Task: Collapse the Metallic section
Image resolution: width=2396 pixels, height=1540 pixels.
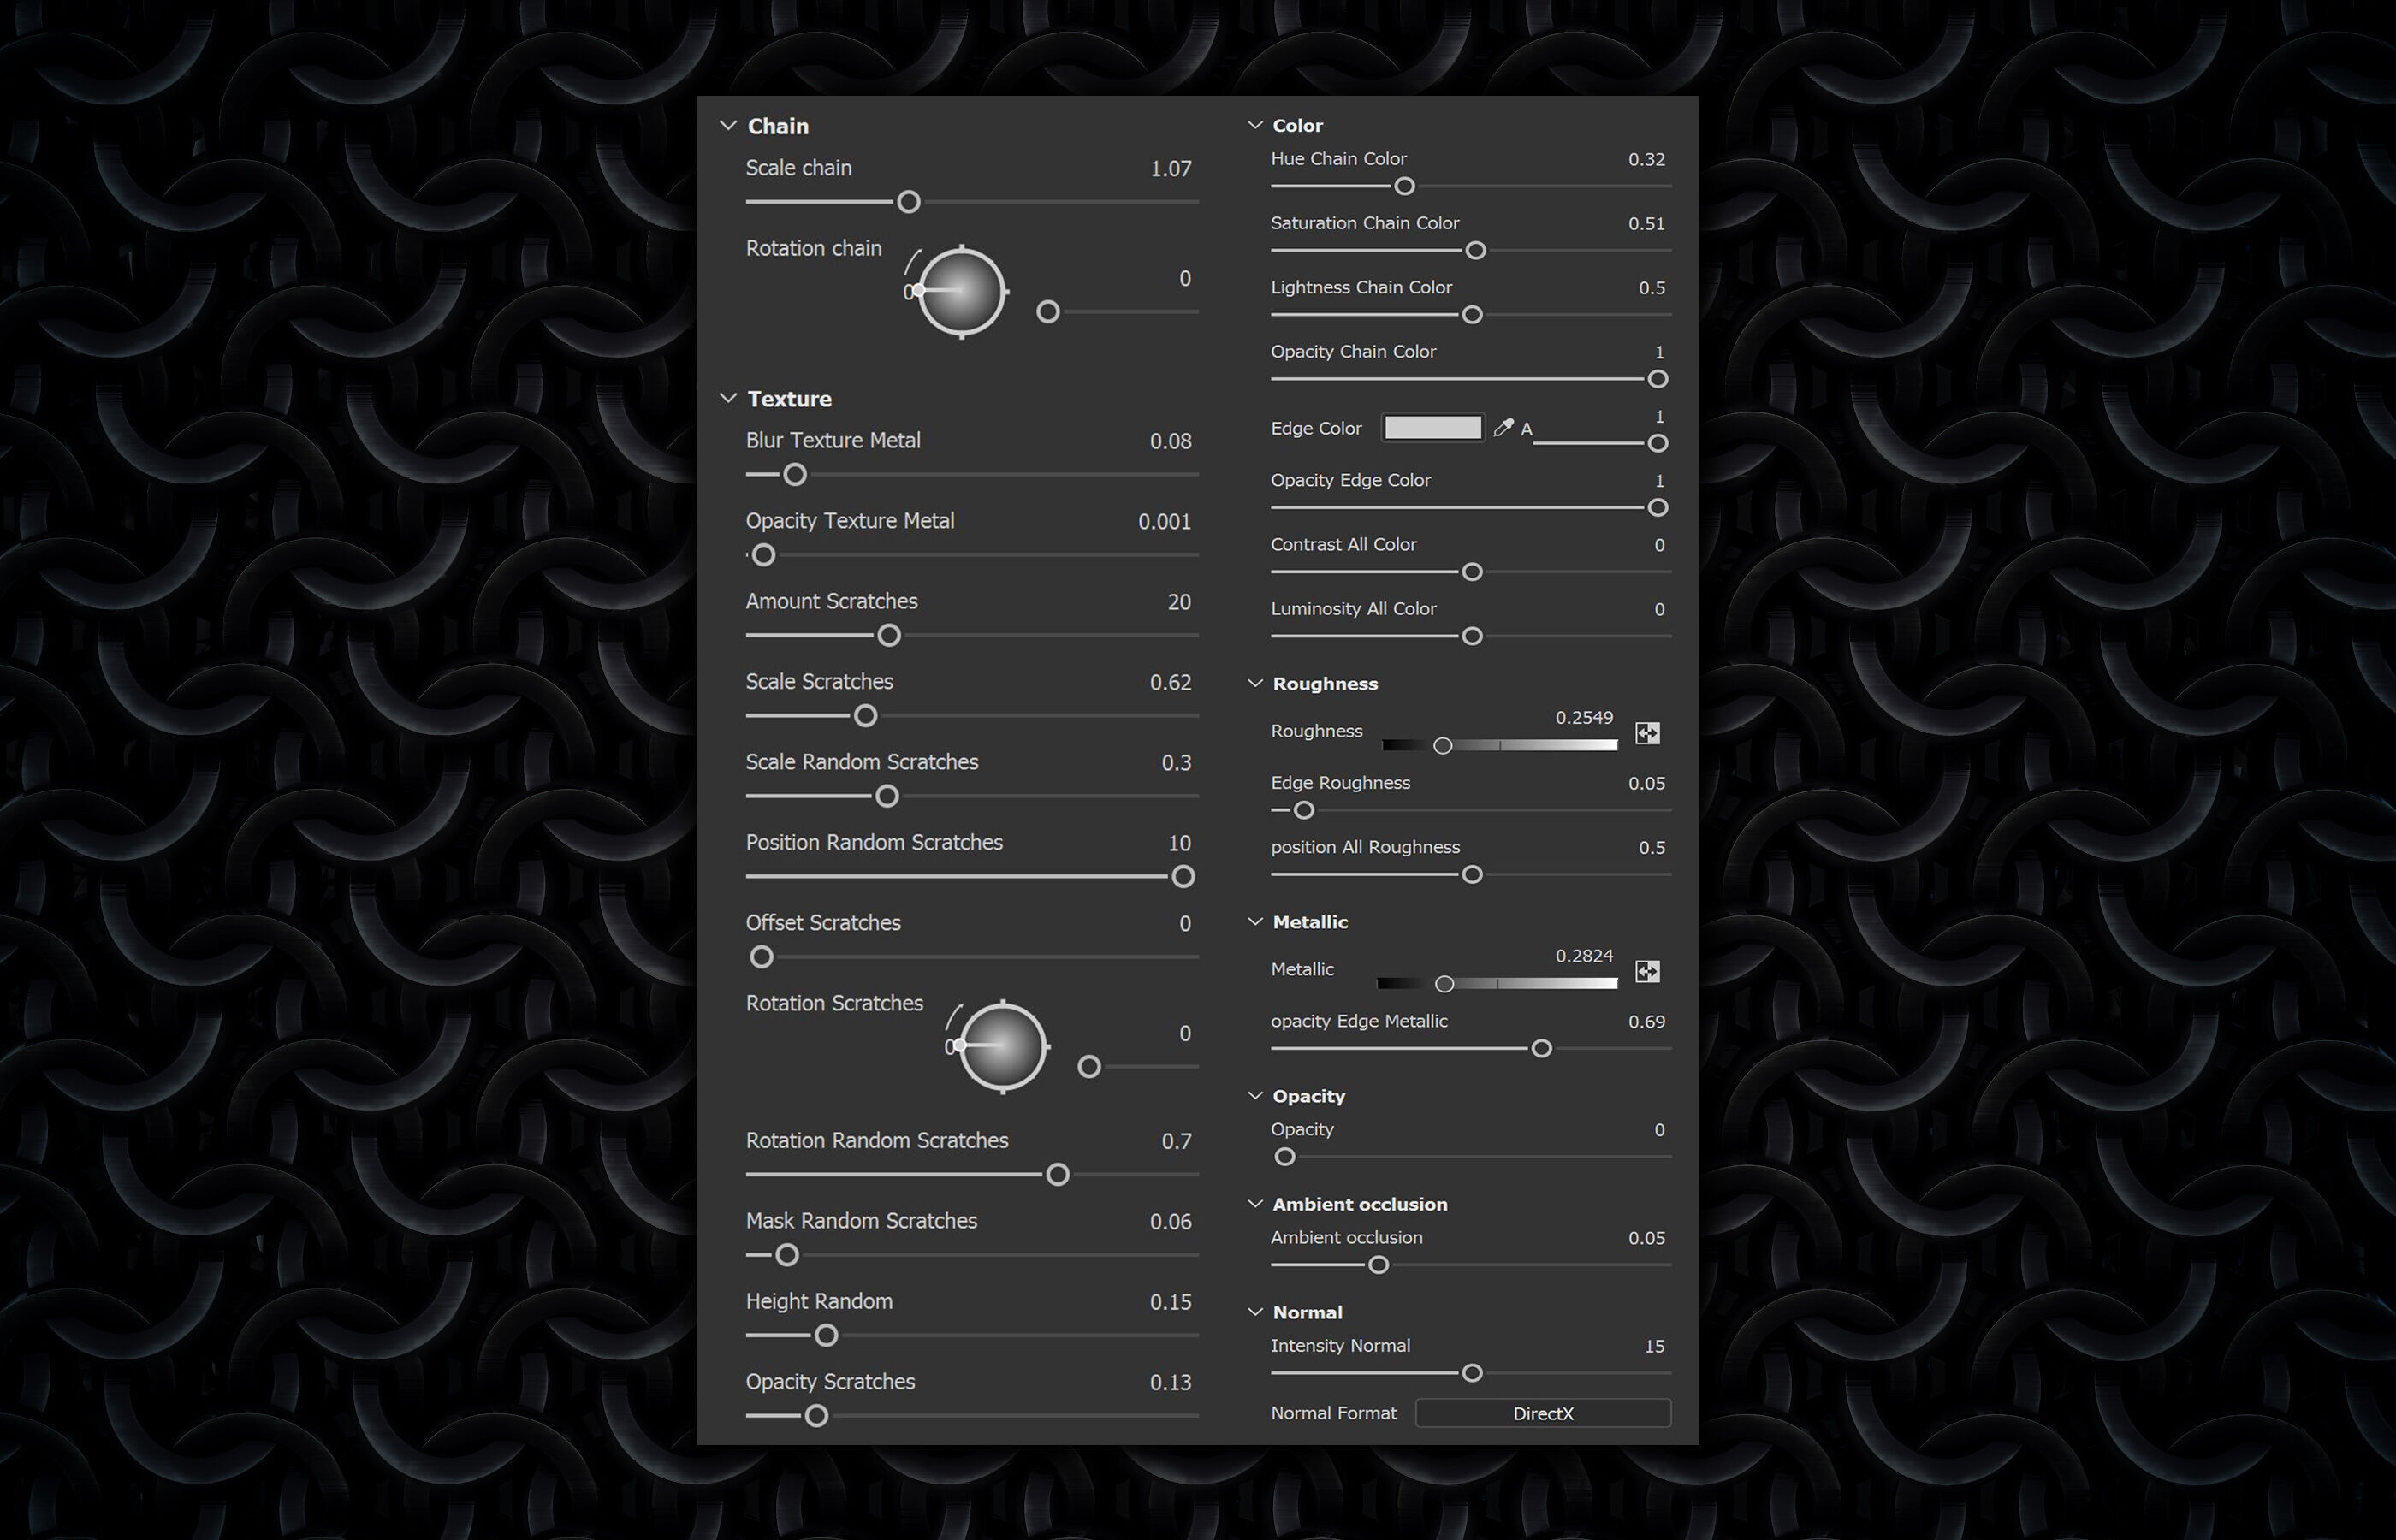Action: [1255, 921]
